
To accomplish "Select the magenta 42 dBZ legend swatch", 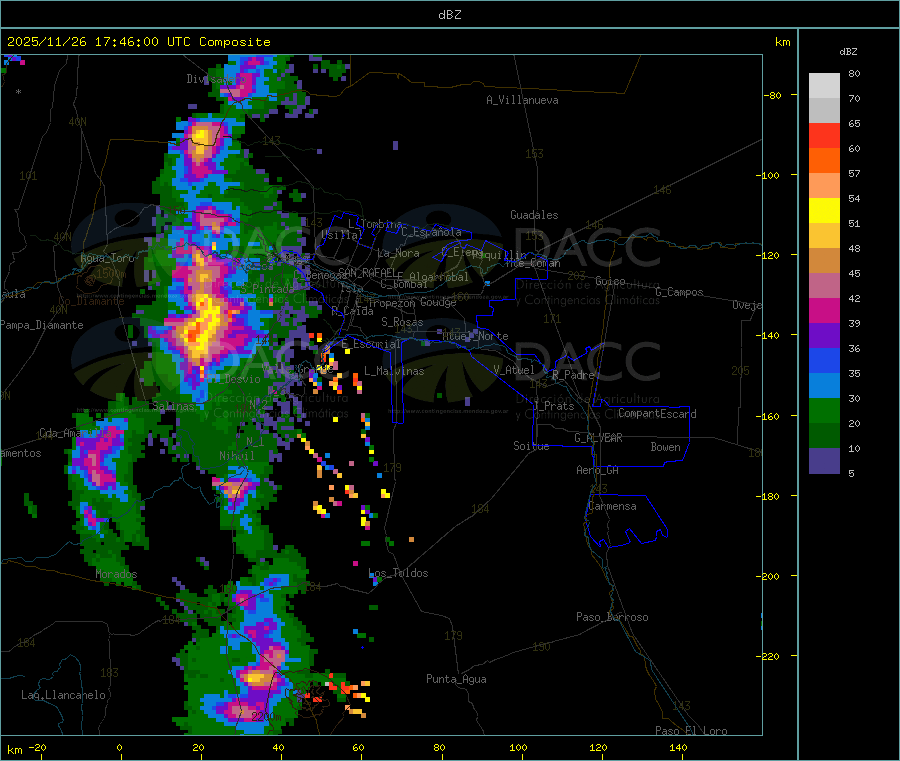I will 824,310.
